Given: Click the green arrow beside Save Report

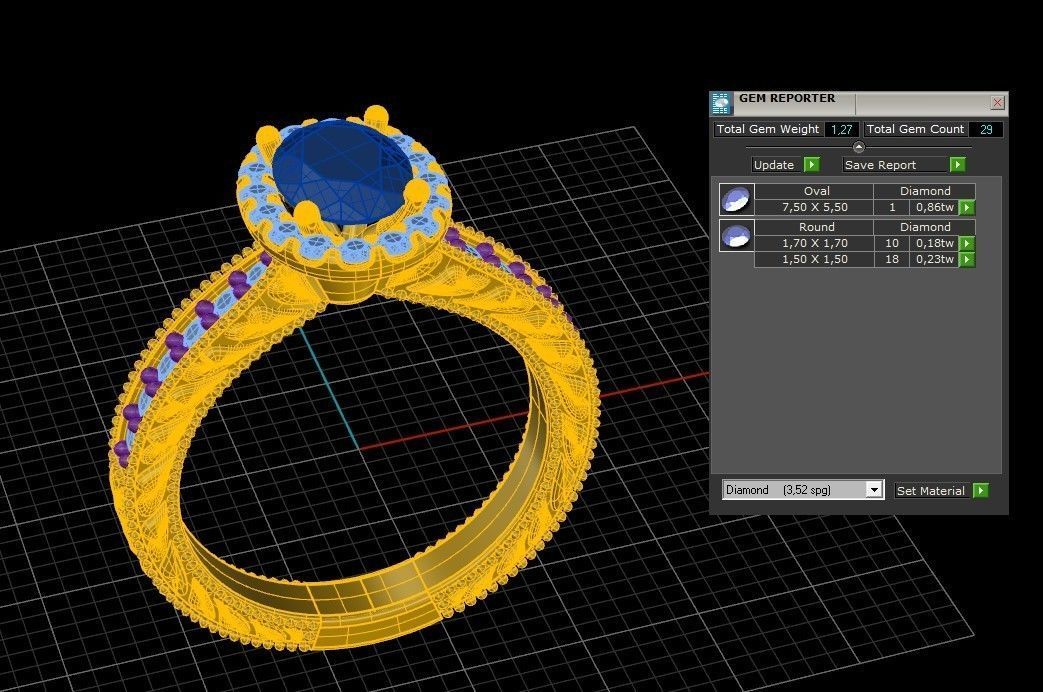Looking at the screenshot, I should [957, 164].
